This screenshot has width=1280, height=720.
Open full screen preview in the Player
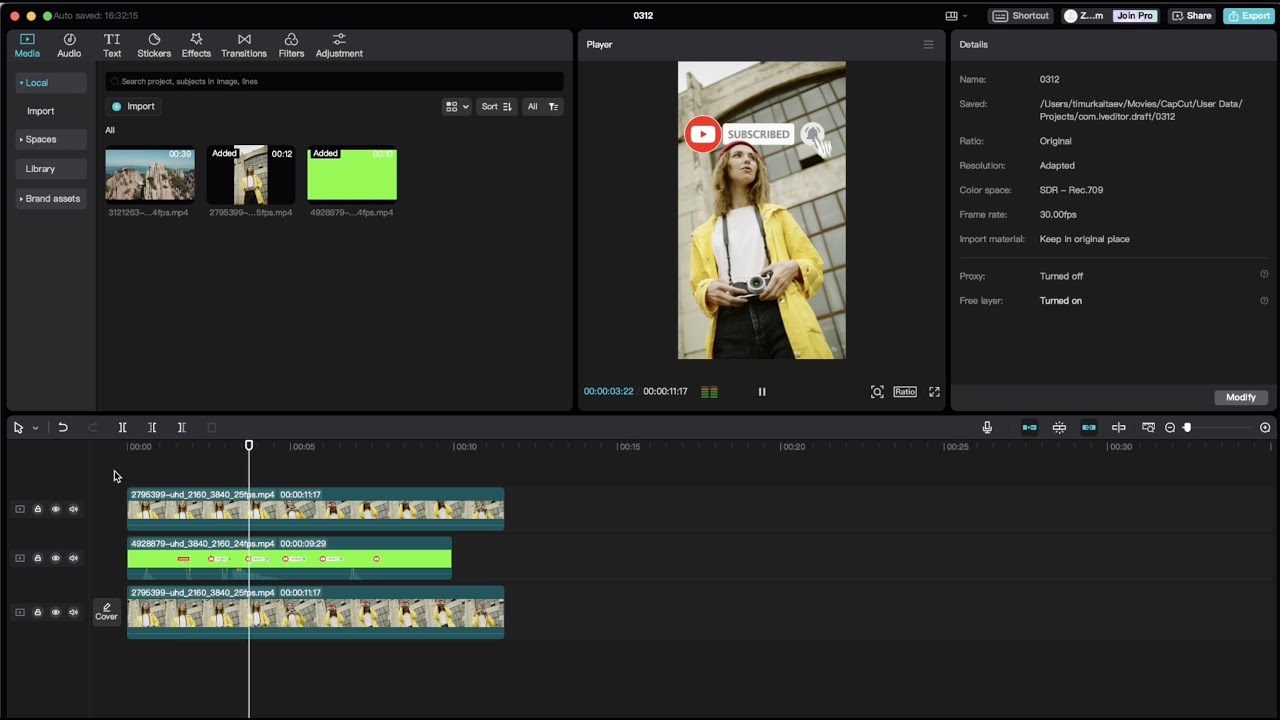pos(934,392)
